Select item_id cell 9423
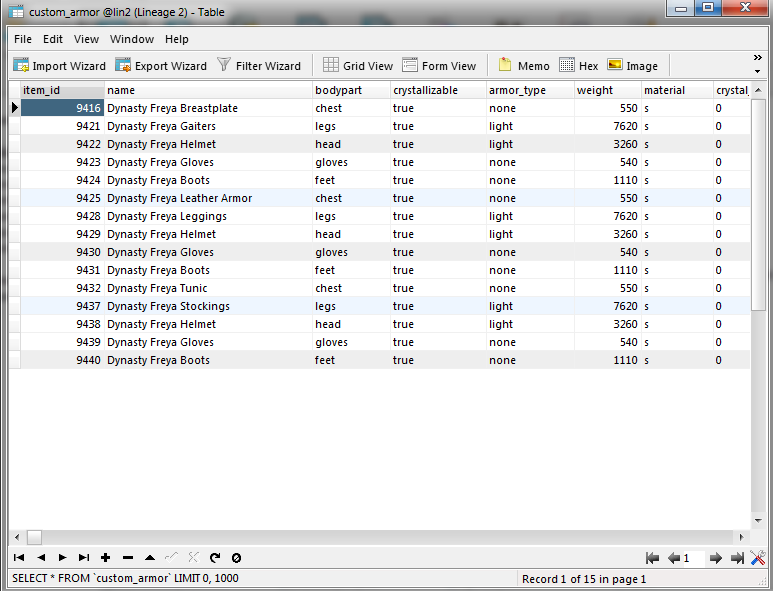Image resolution: width=773 pixels, height=591 pixels. tap(62, 162)
